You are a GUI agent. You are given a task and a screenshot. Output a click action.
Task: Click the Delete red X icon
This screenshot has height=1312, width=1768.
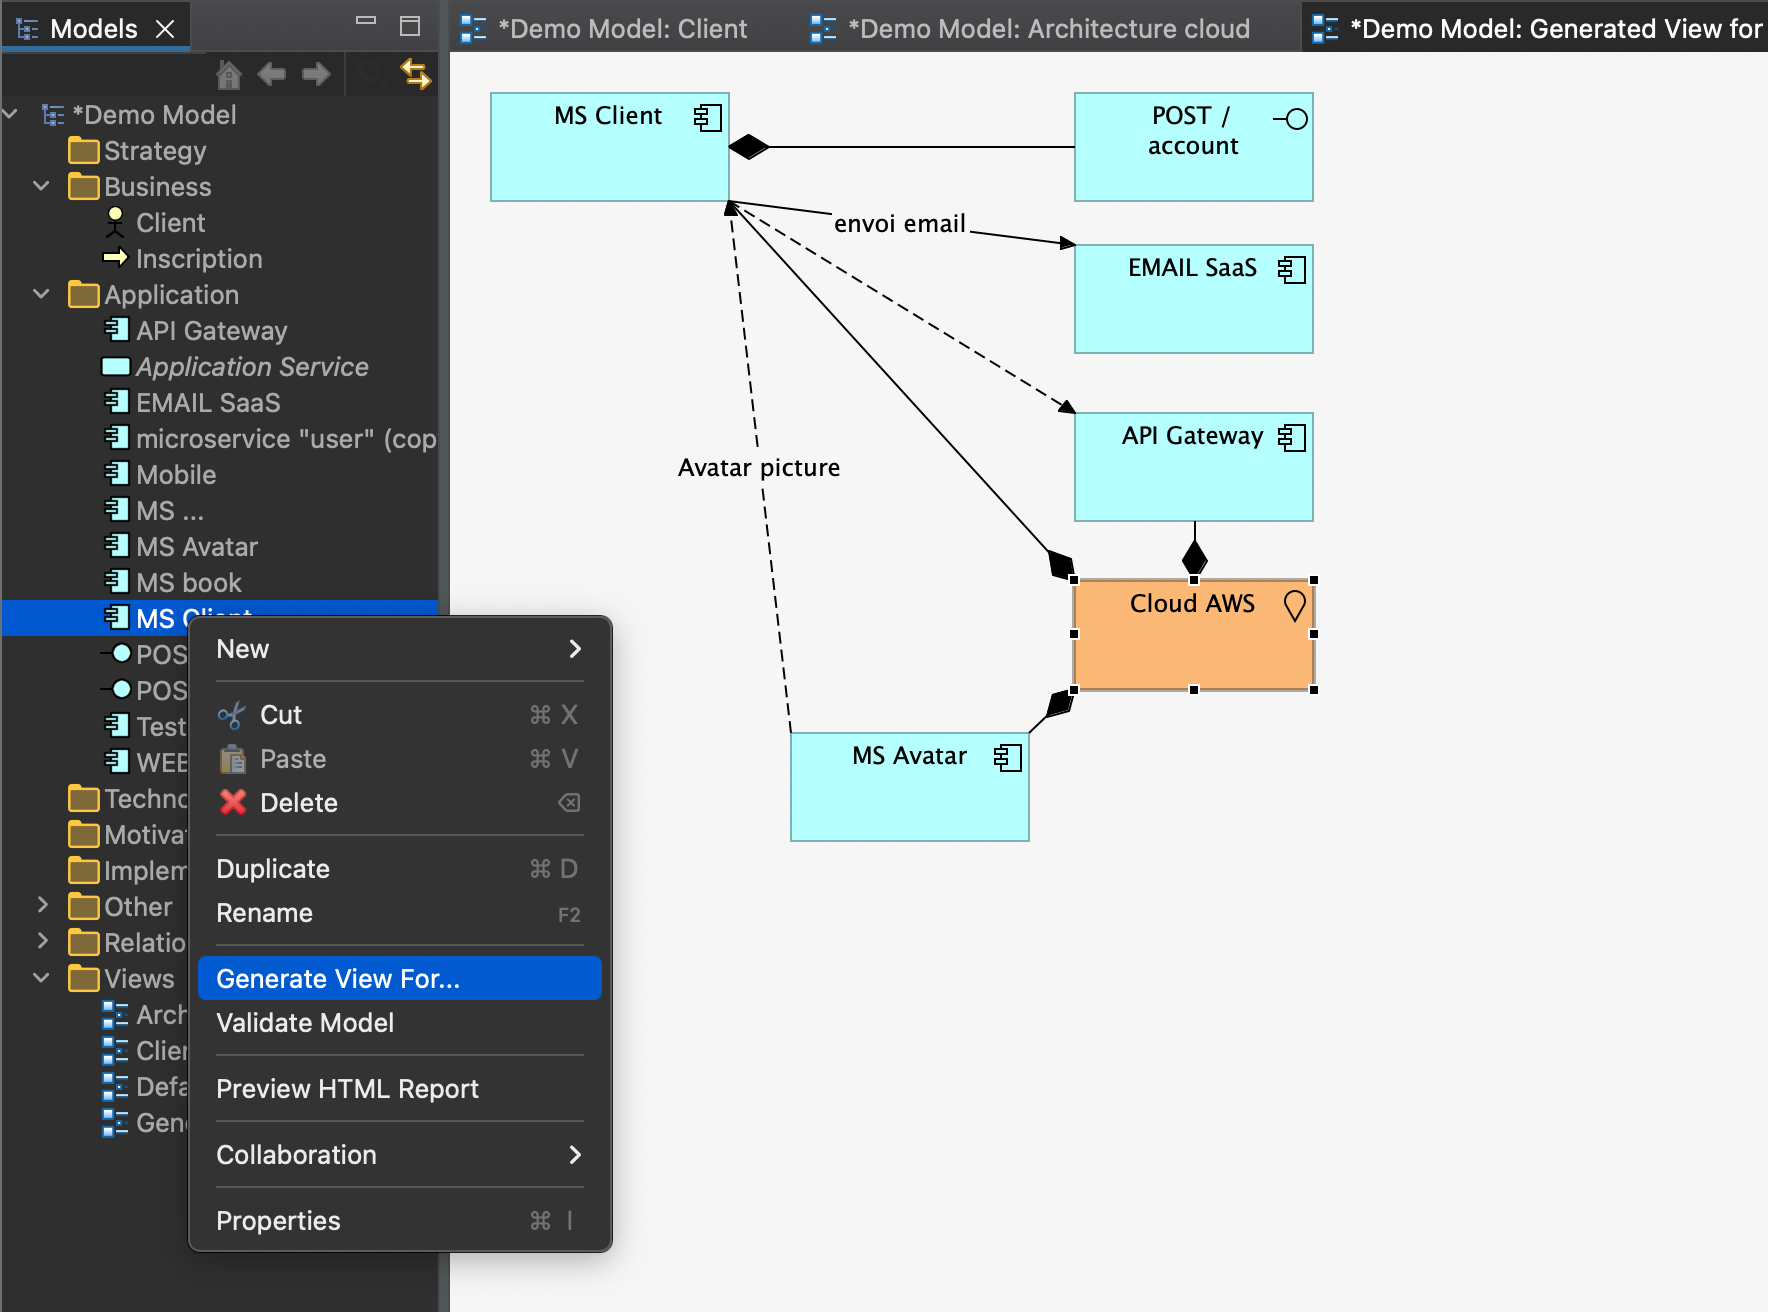click(x=233, y=802)
